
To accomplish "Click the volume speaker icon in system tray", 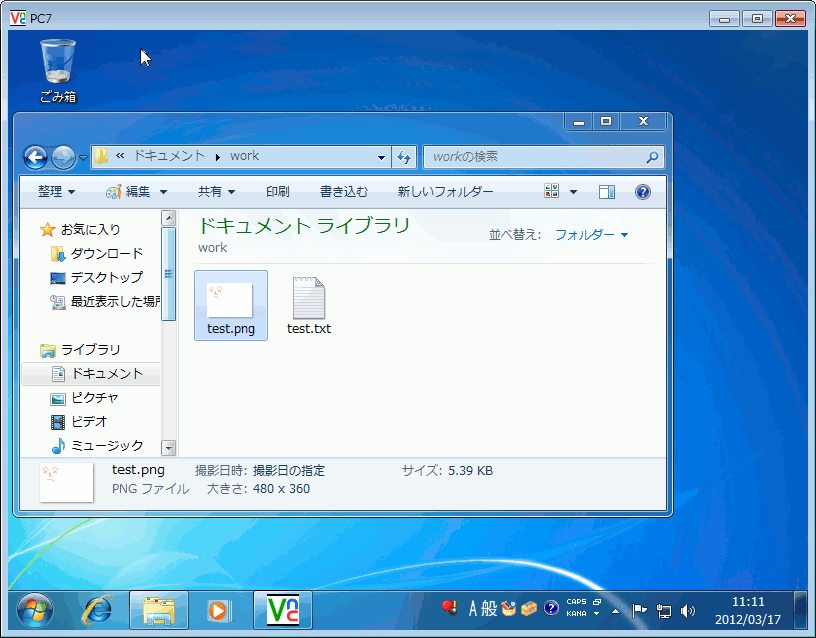I will point(688,610).
